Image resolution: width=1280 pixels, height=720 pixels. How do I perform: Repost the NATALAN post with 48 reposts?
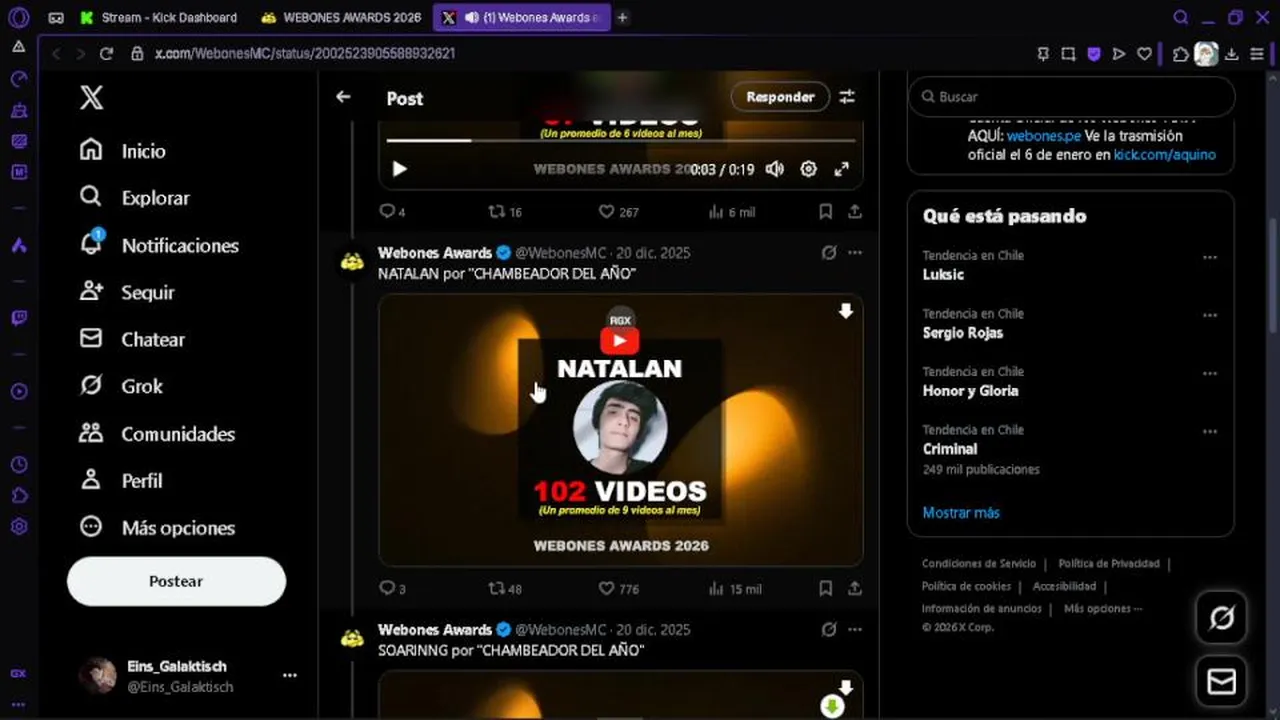505,589
